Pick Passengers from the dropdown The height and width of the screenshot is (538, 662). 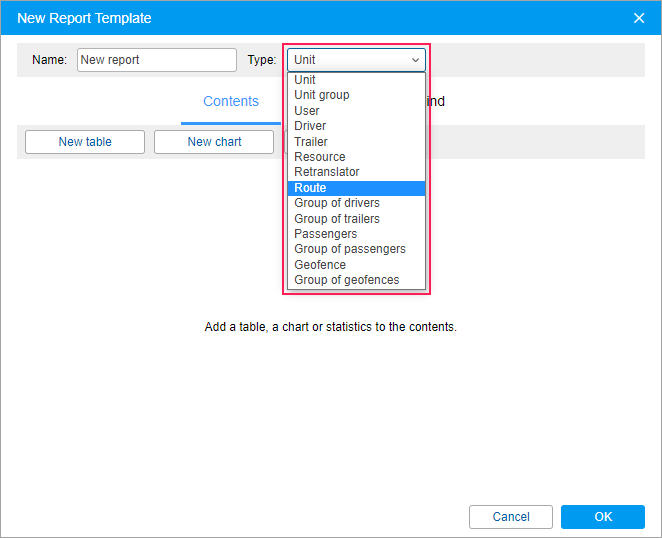(326, 234)
